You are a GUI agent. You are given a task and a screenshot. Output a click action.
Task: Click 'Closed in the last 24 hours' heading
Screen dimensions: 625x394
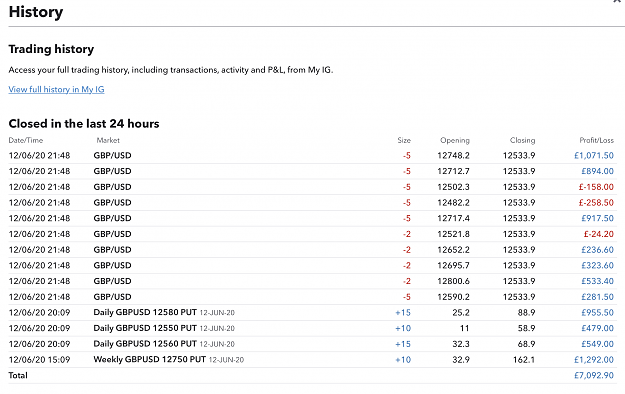[x=84, y=124]
